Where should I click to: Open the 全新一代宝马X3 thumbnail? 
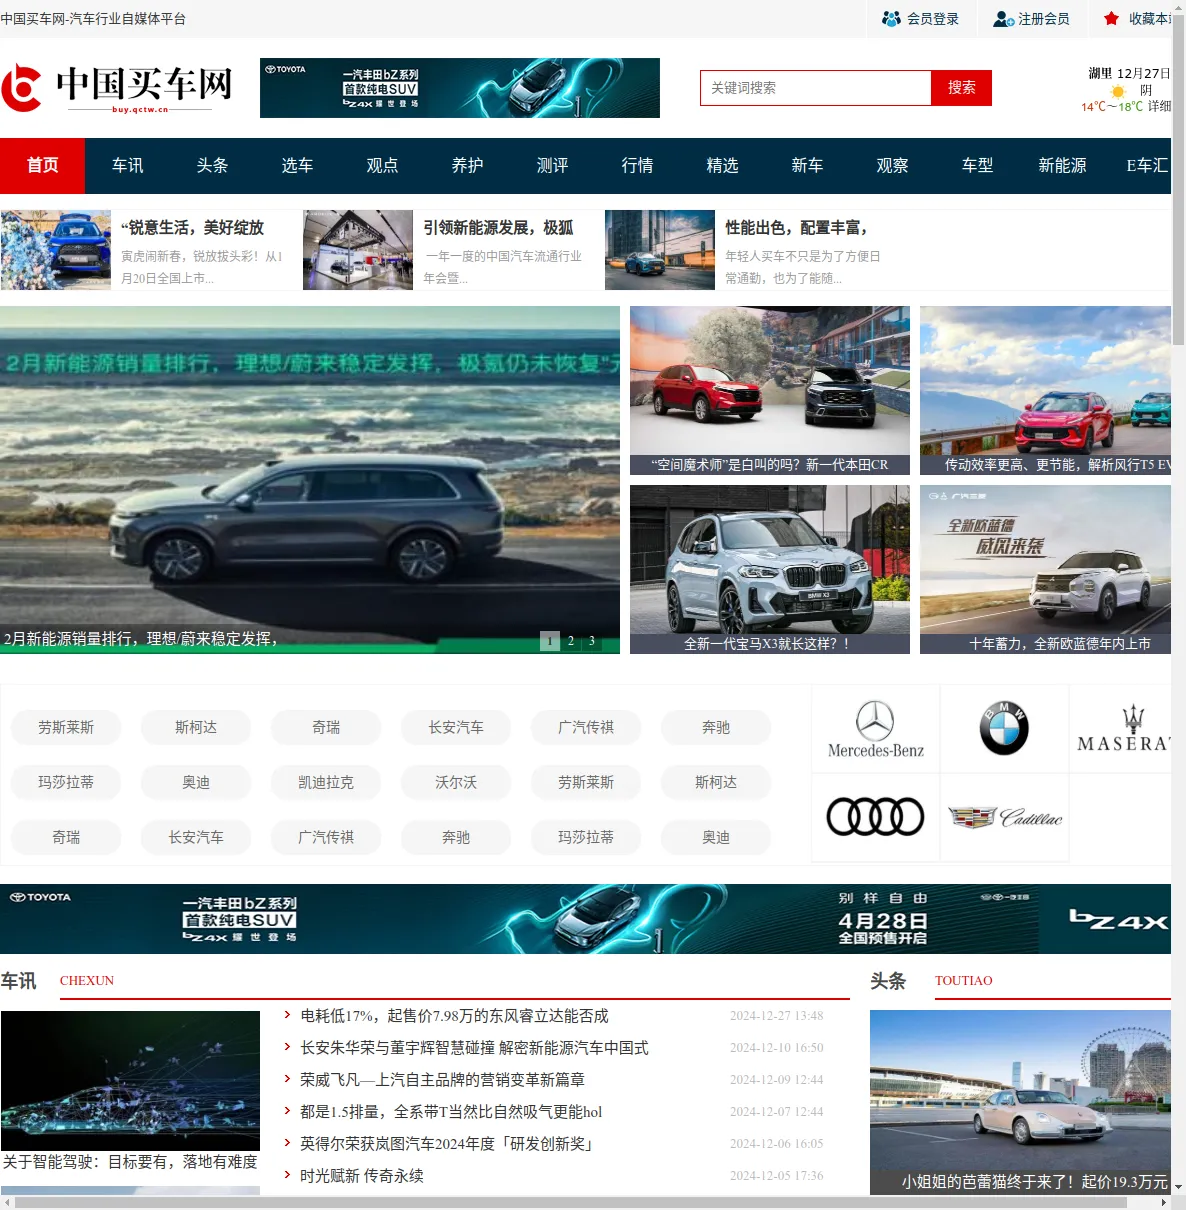point(770,570)
